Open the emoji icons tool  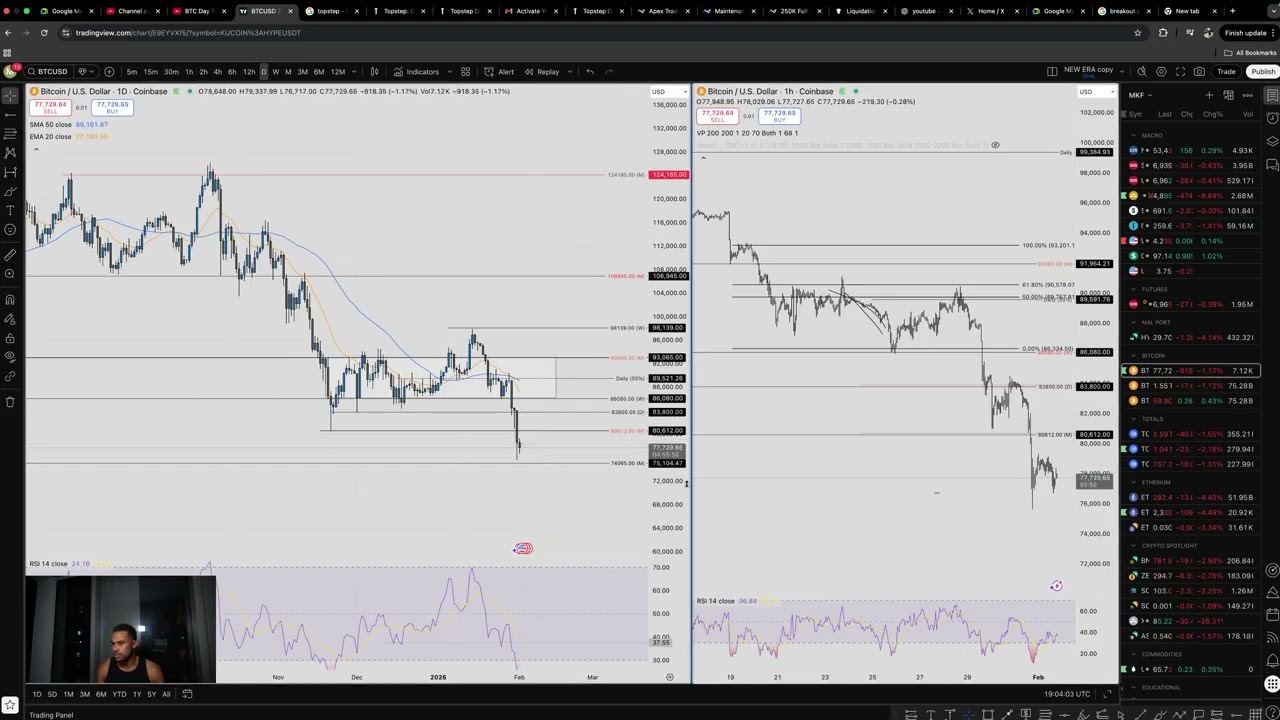click(x=11, y=229)
